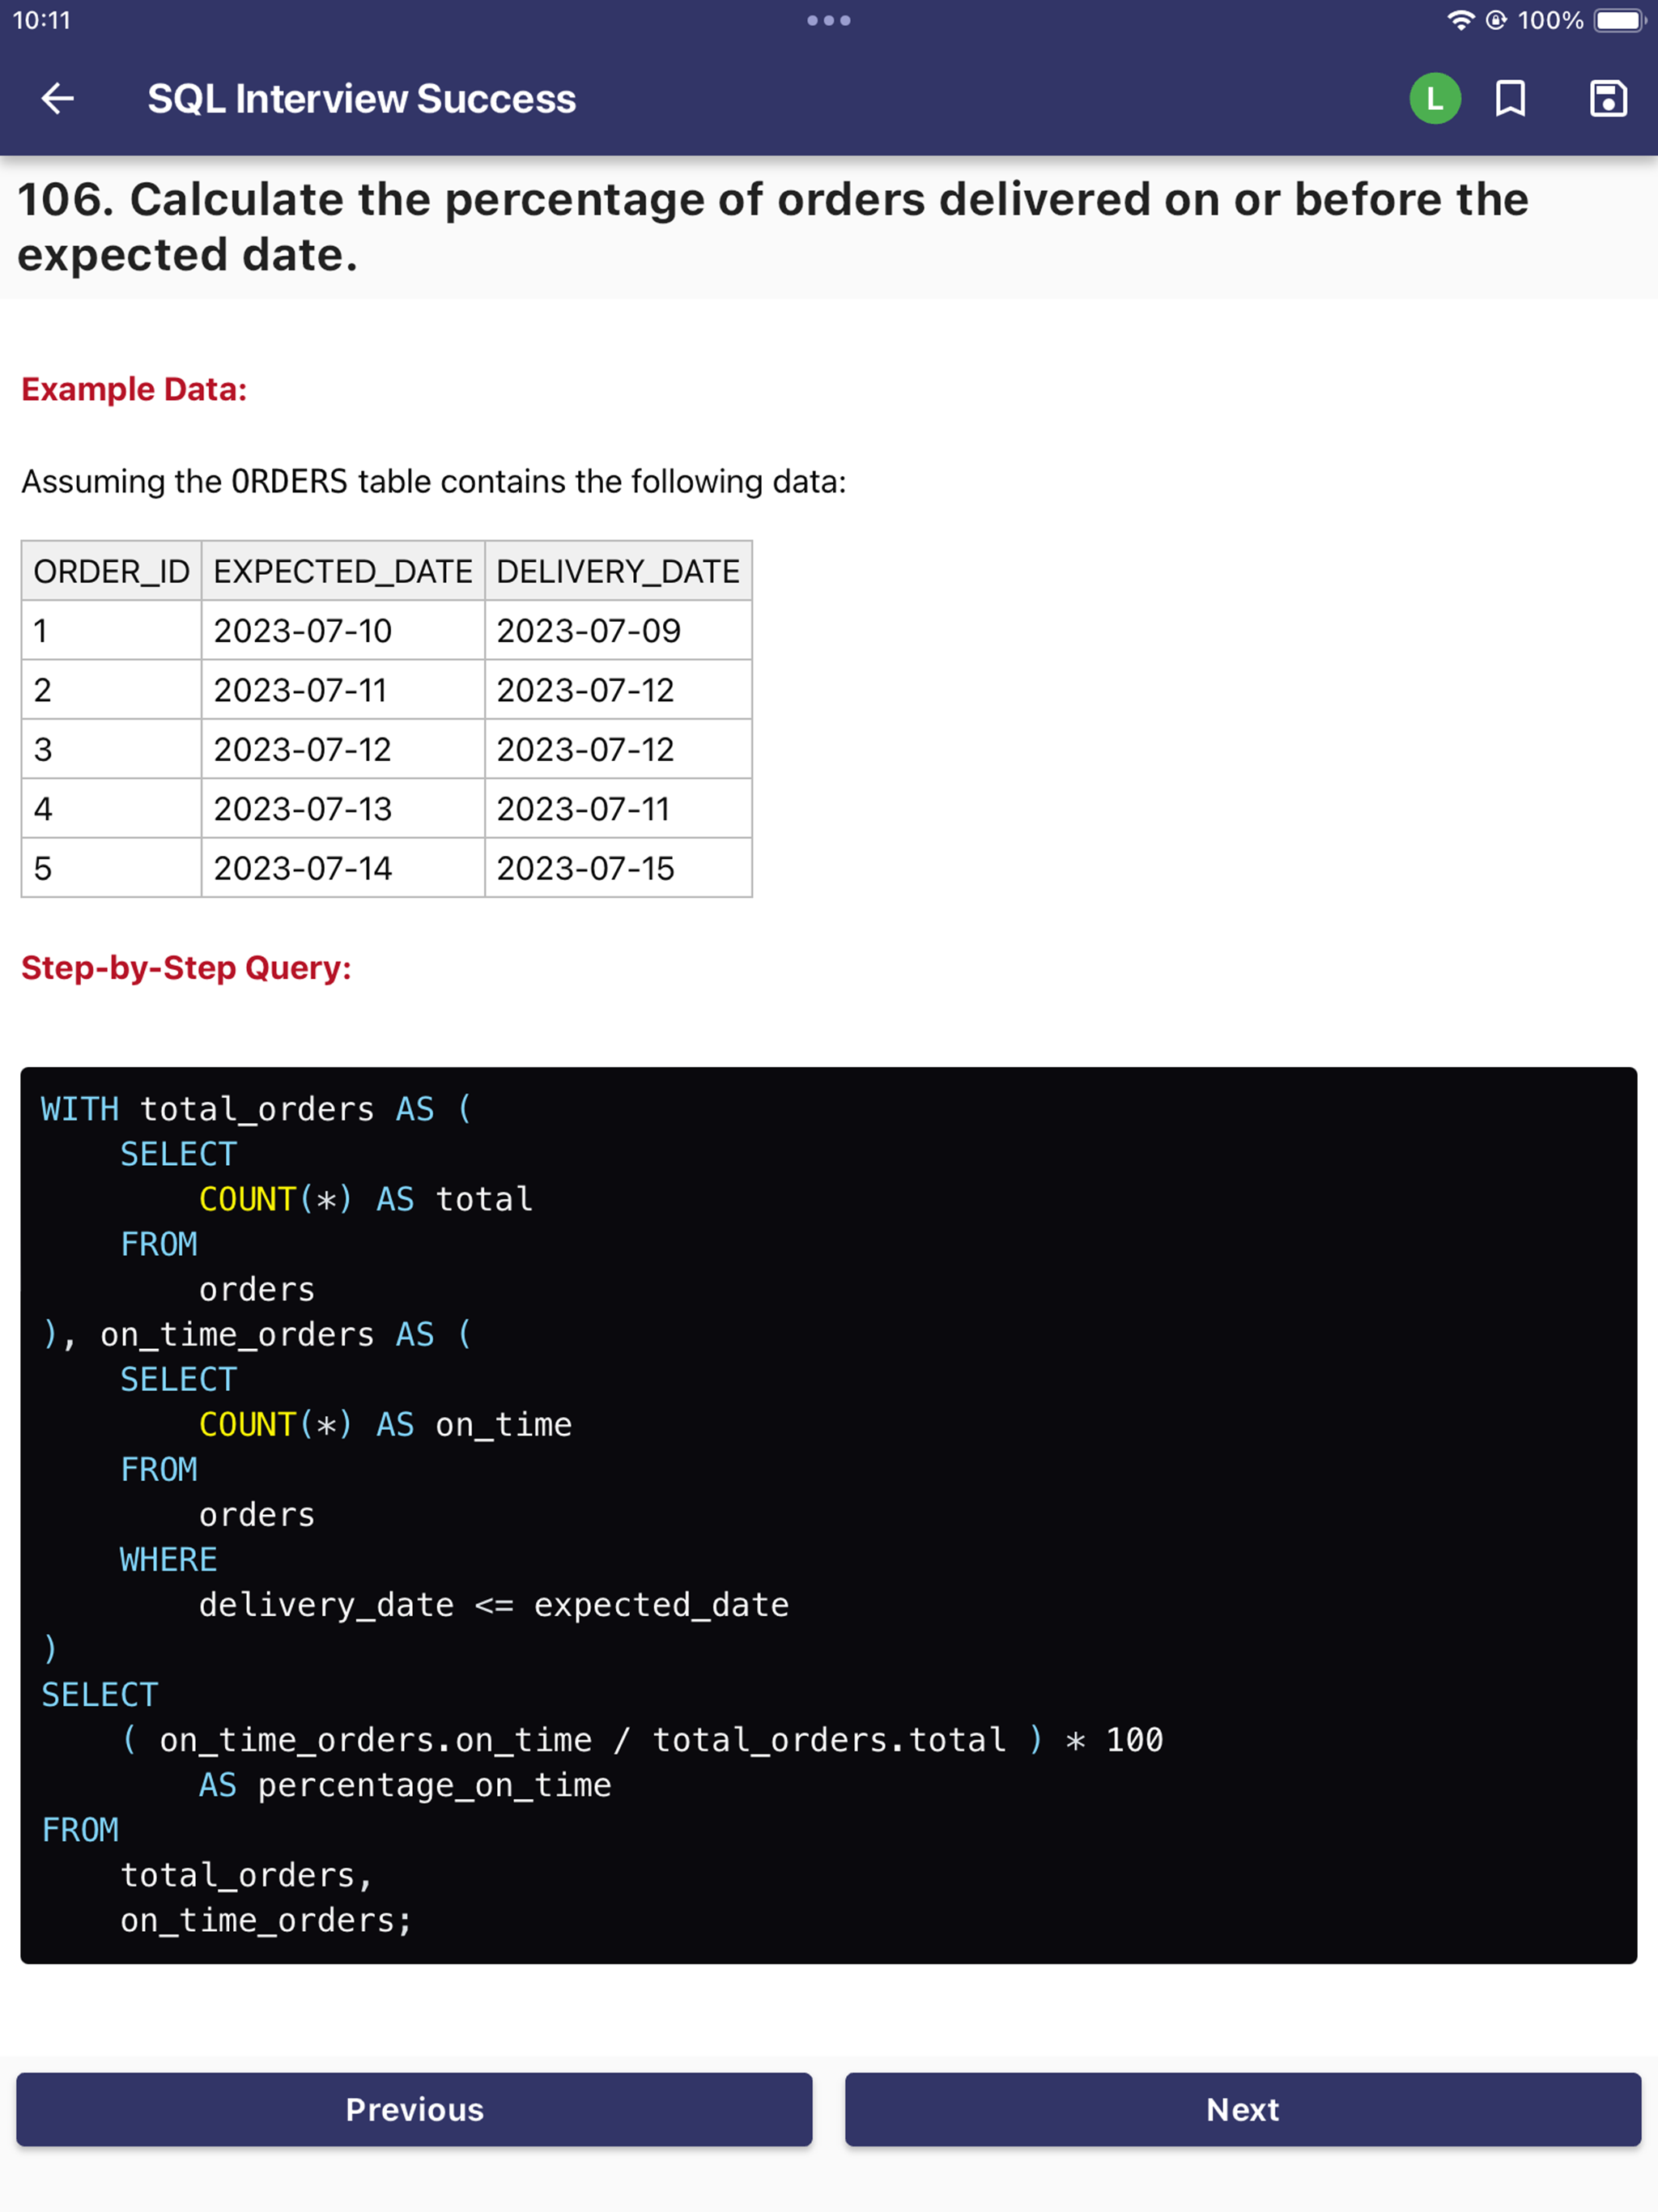
Task: Tap the WITH total_orders AS code line
Action: [x=256, y=1109]
